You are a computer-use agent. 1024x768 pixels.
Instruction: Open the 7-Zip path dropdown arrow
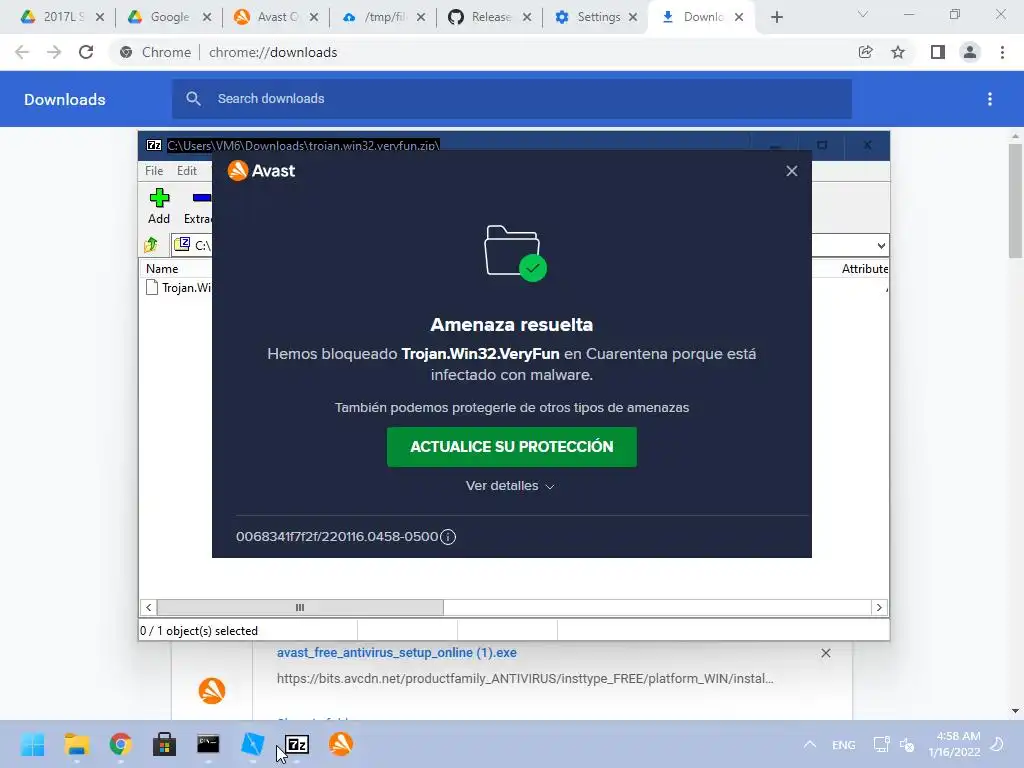click(x=881, y=246)
